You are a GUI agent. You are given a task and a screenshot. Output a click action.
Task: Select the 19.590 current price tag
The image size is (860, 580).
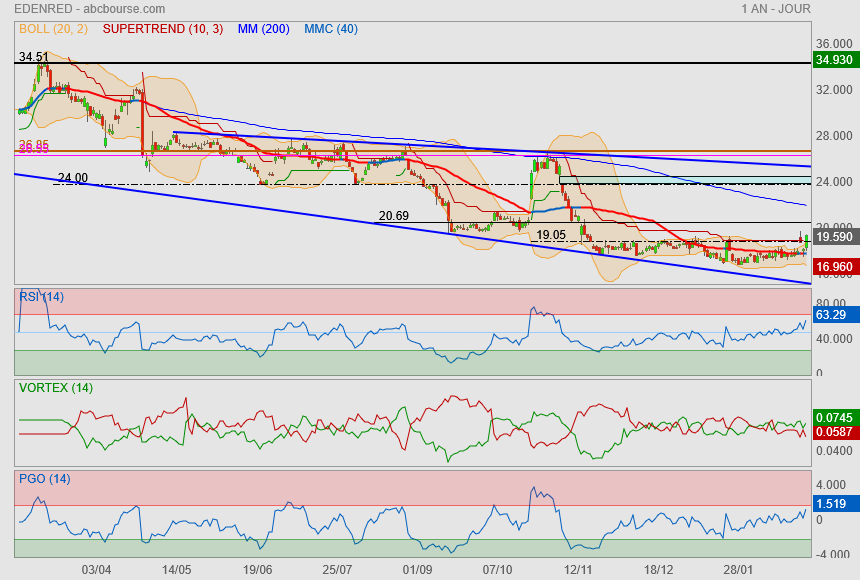(833, 237)
